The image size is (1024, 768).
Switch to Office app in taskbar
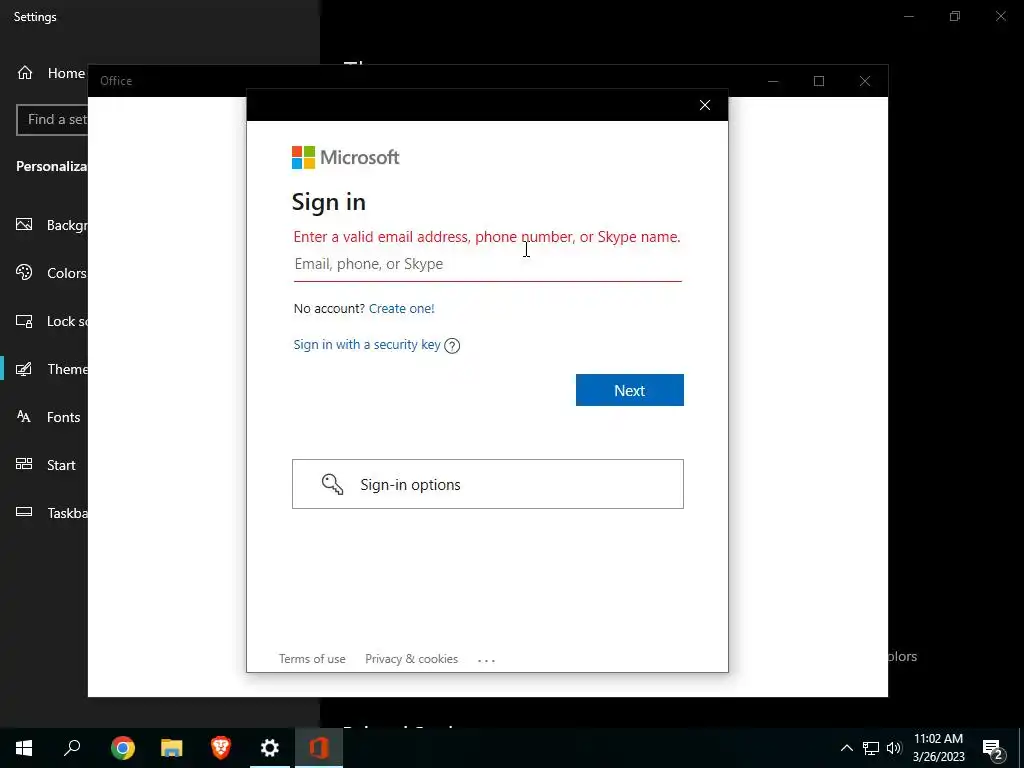click(x=319, y=748)
